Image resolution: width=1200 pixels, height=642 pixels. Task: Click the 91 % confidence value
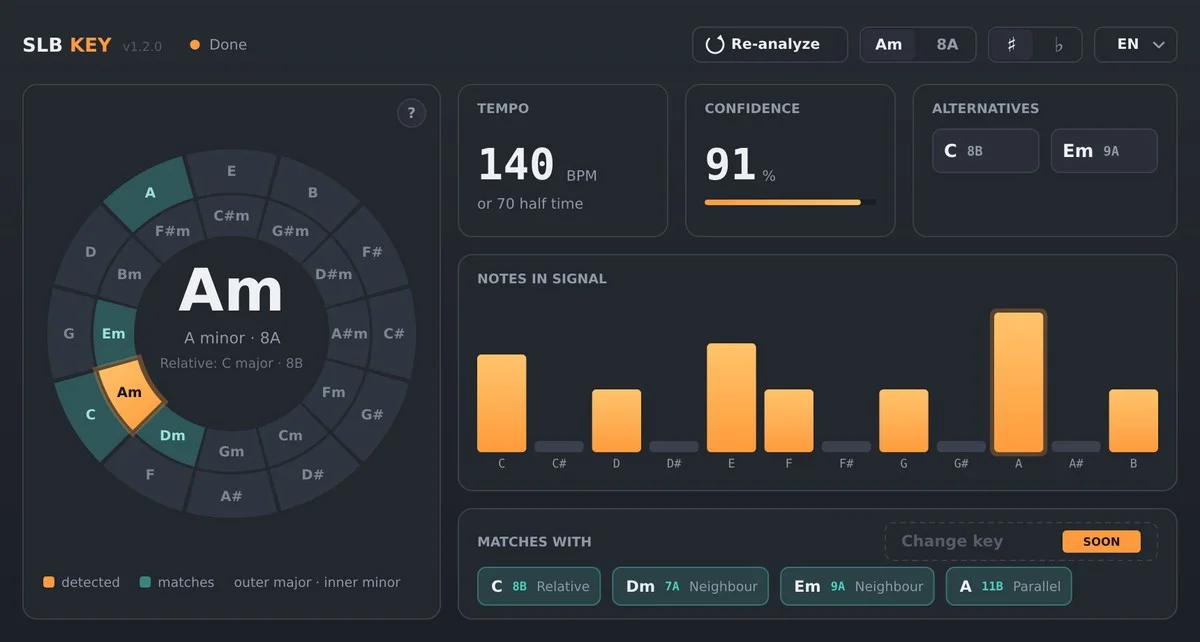(740, 166)
